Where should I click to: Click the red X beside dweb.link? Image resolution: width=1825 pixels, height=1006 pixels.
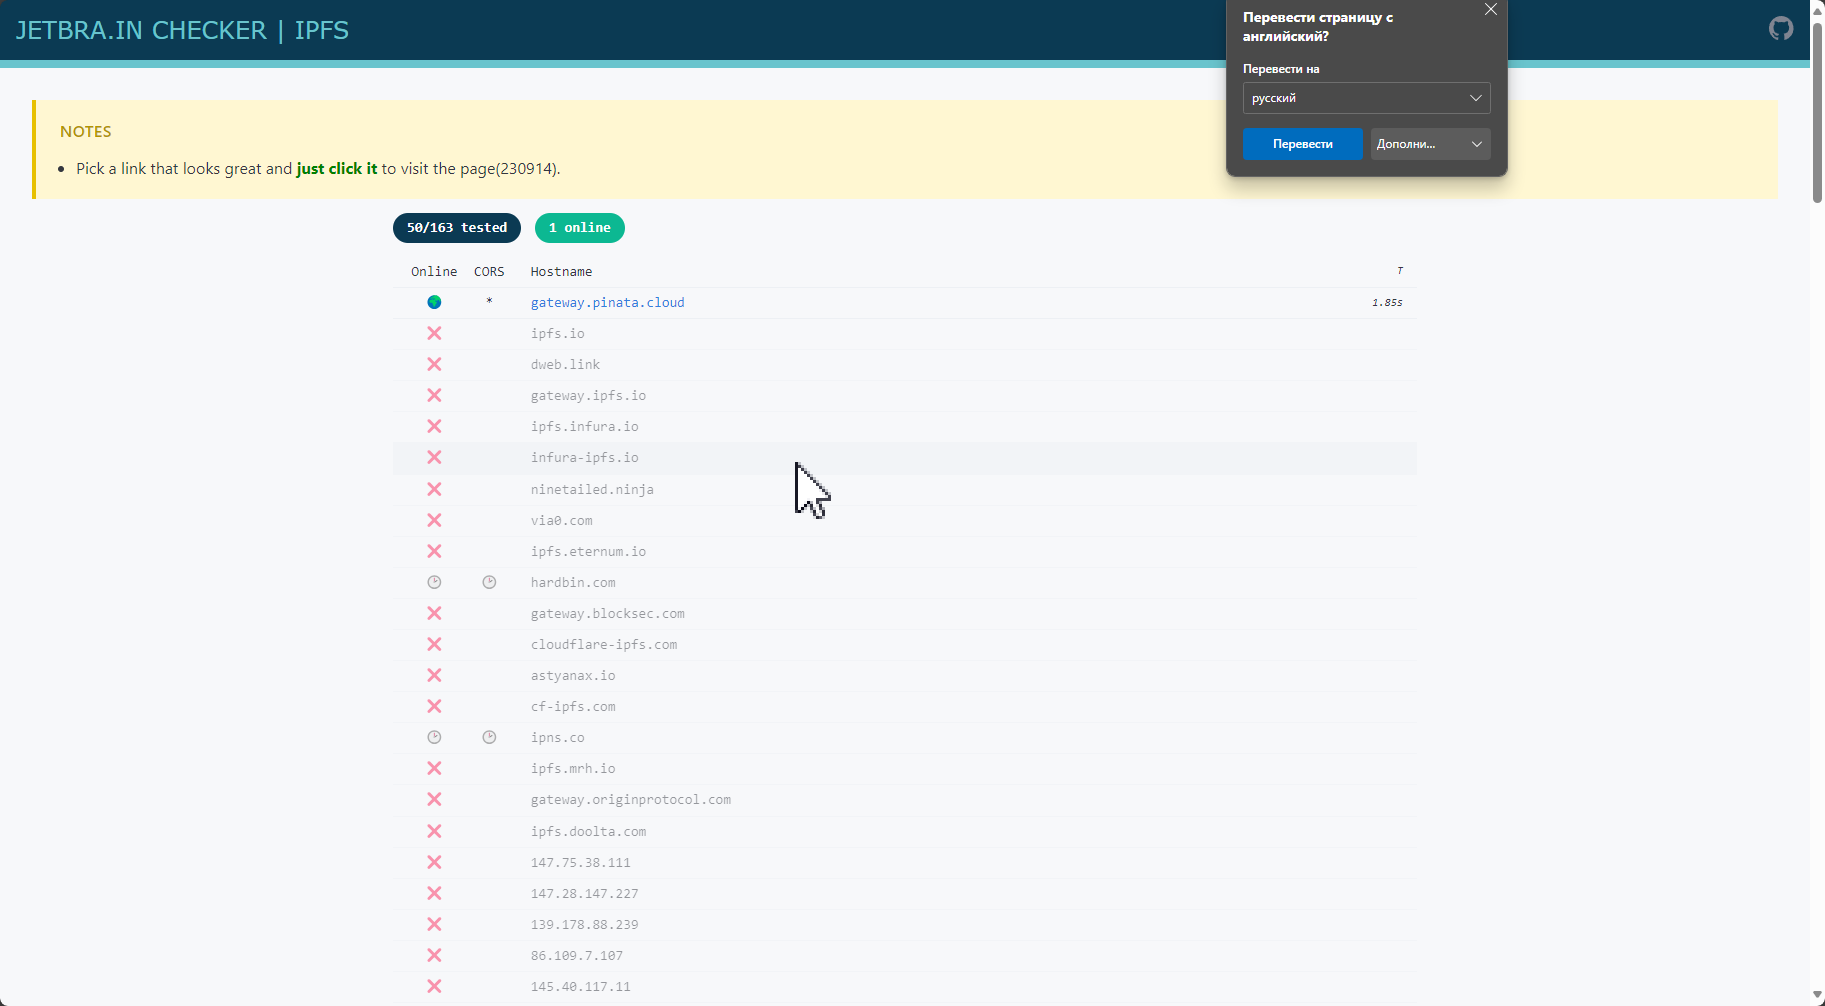[434, 364]
